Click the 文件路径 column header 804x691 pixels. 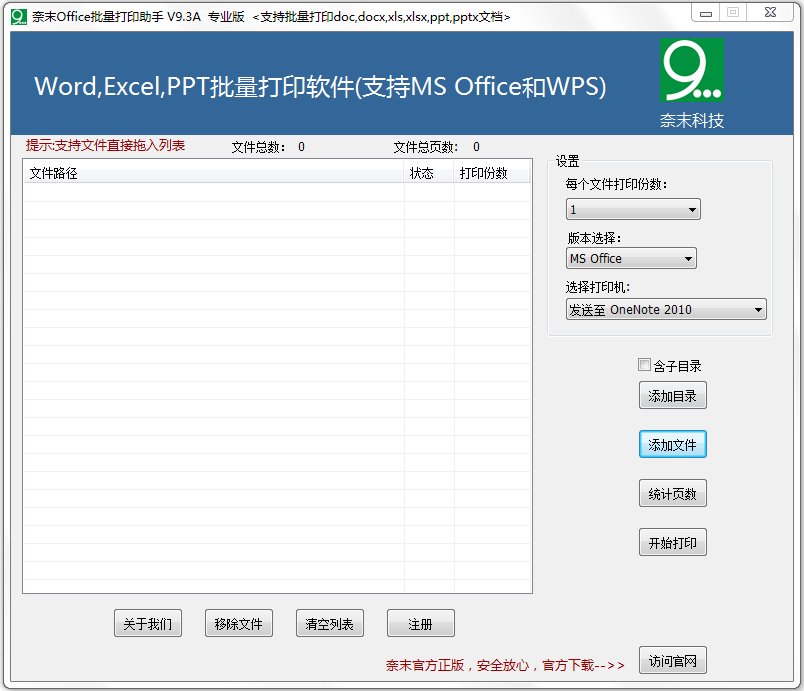214,173
